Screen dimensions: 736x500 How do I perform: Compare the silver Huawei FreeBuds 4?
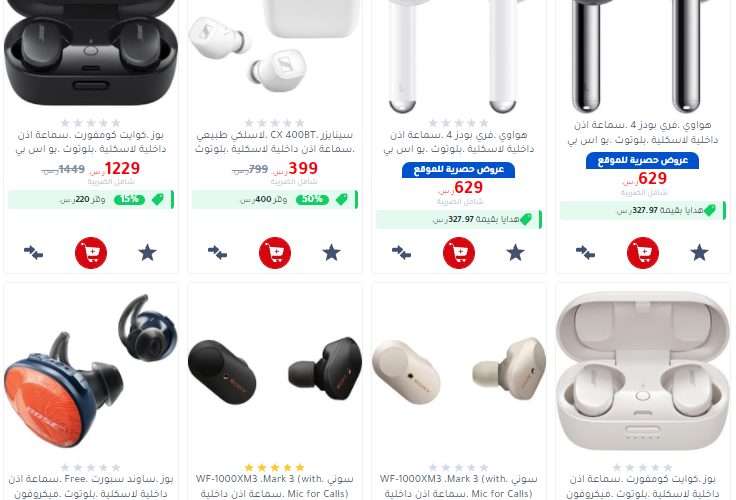[x=585, y=253]
